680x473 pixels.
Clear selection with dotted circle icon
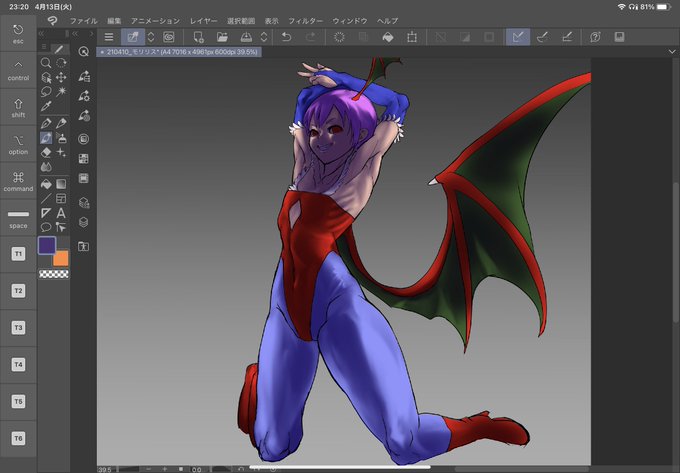[x=339, y=37]
